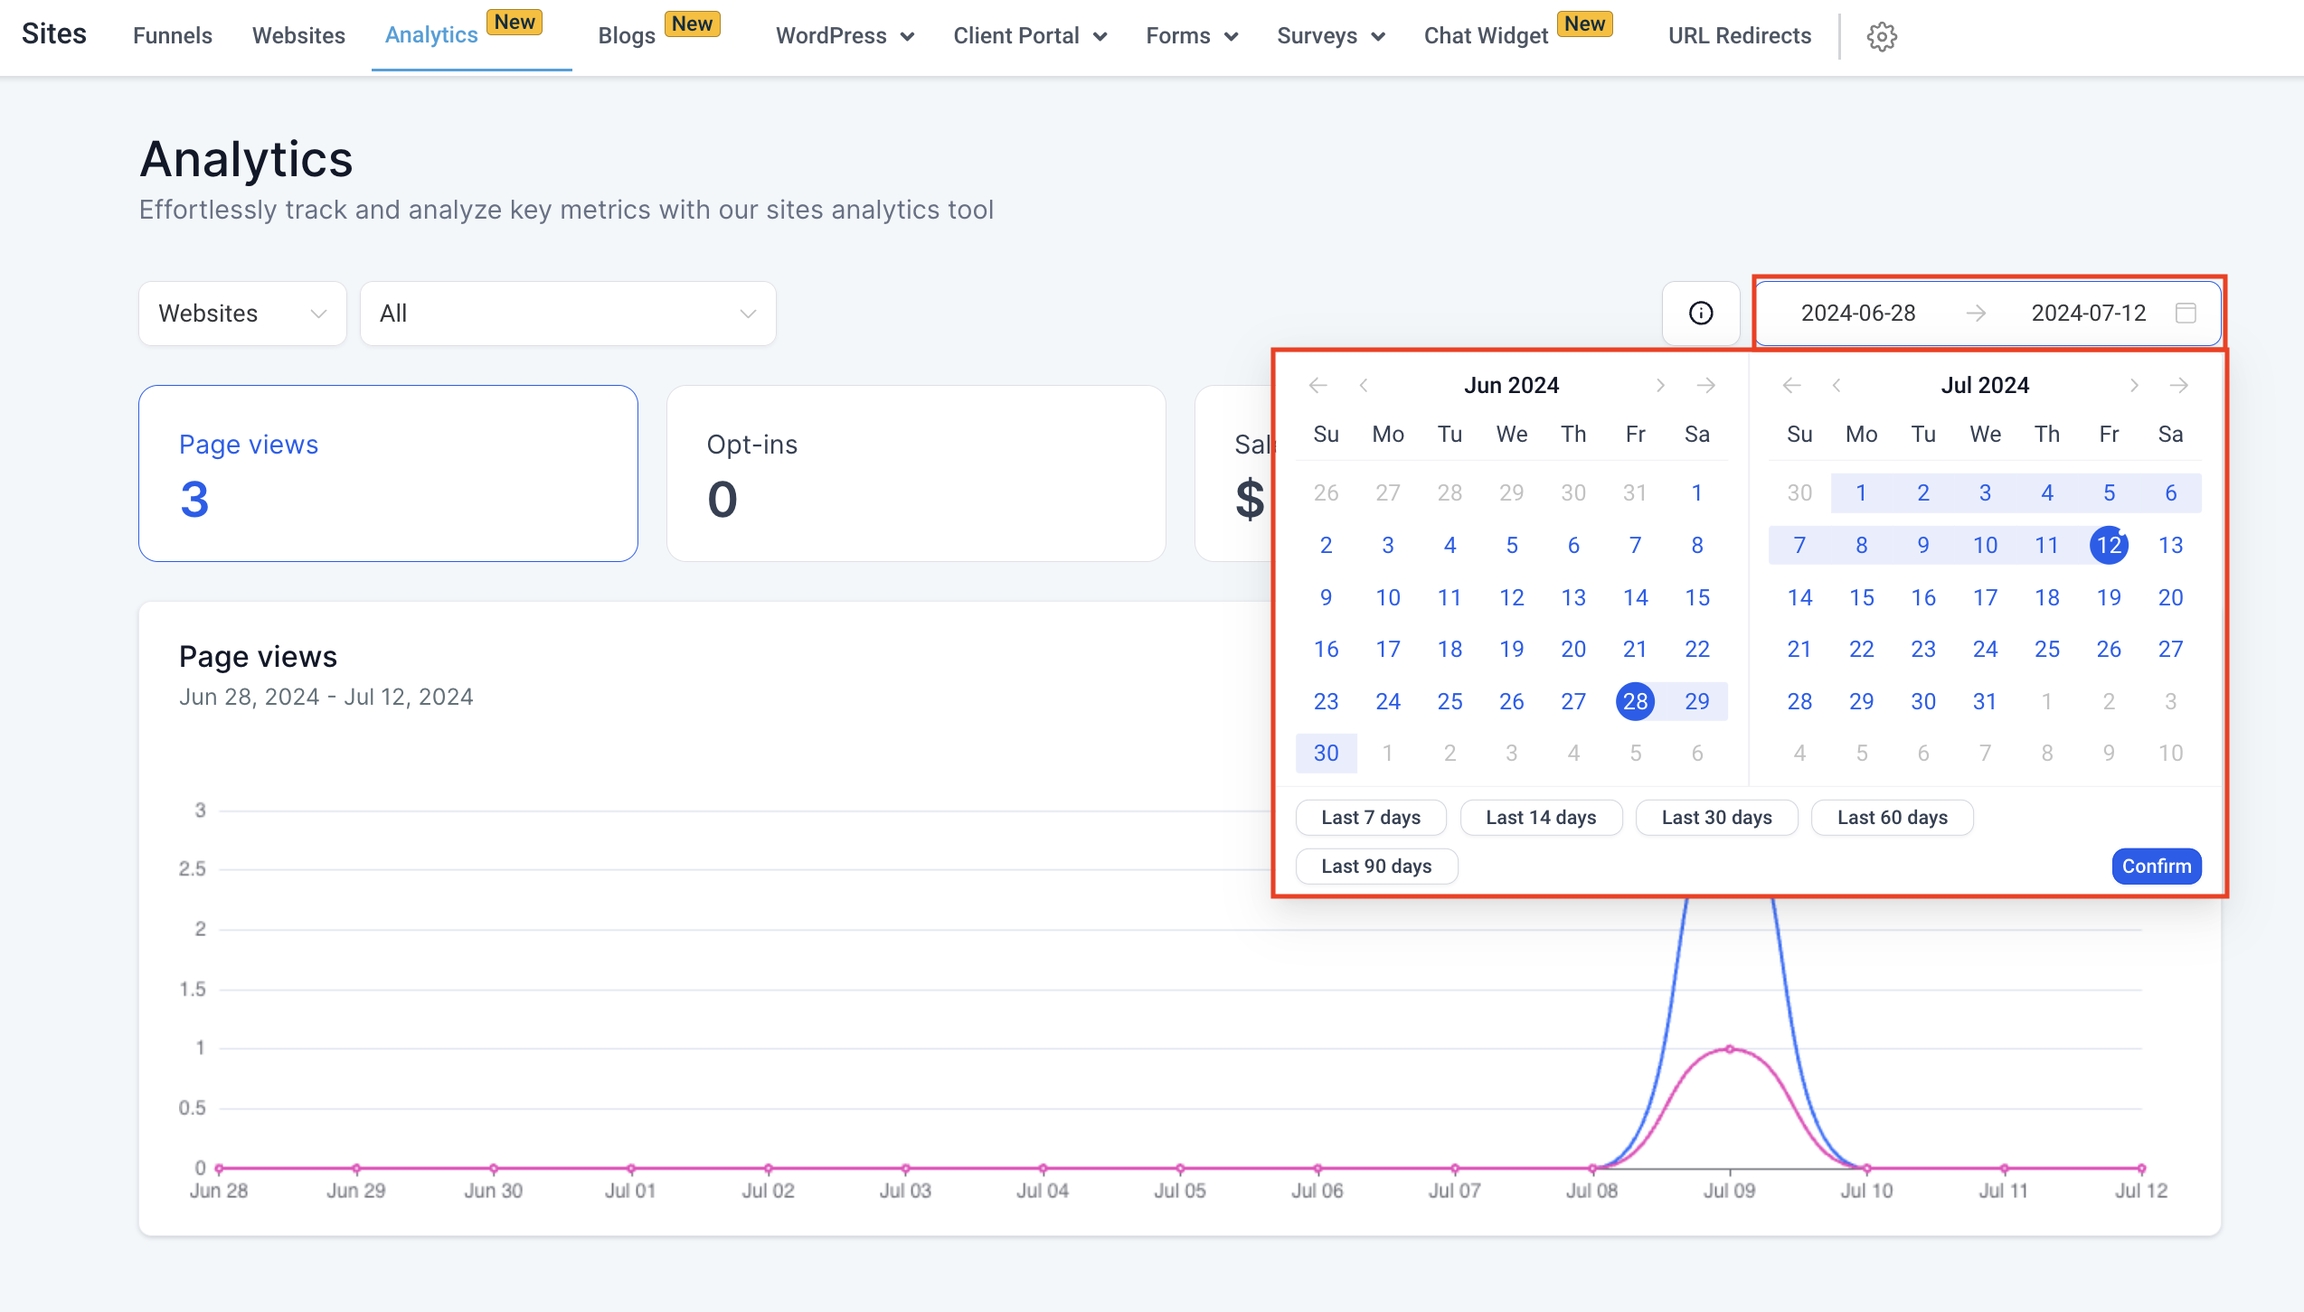This screenshot has width=2304, height=1312.
Task: Open the settings gear icon
Action: coord(1881,36)
